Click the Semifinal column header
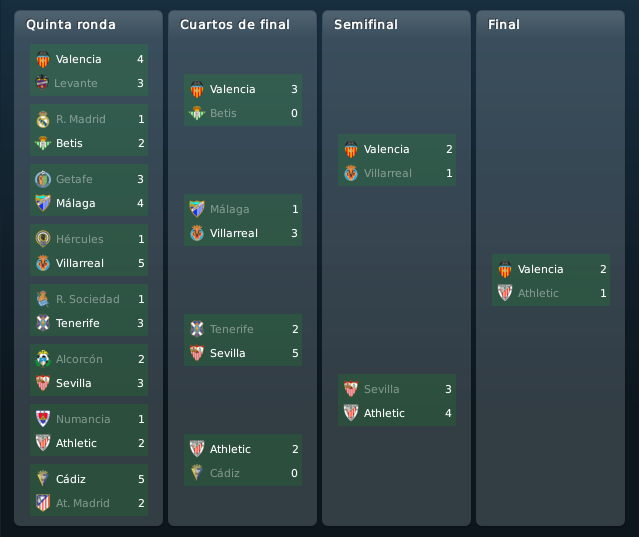The image size is (639, 537). [366, 24]
